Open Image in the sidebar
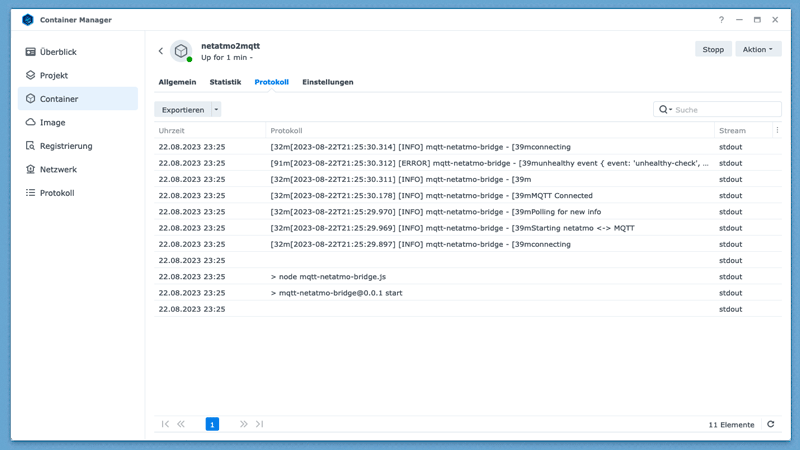Image resolution: width=800 pixels, height=450 pixels. [53, 122]
